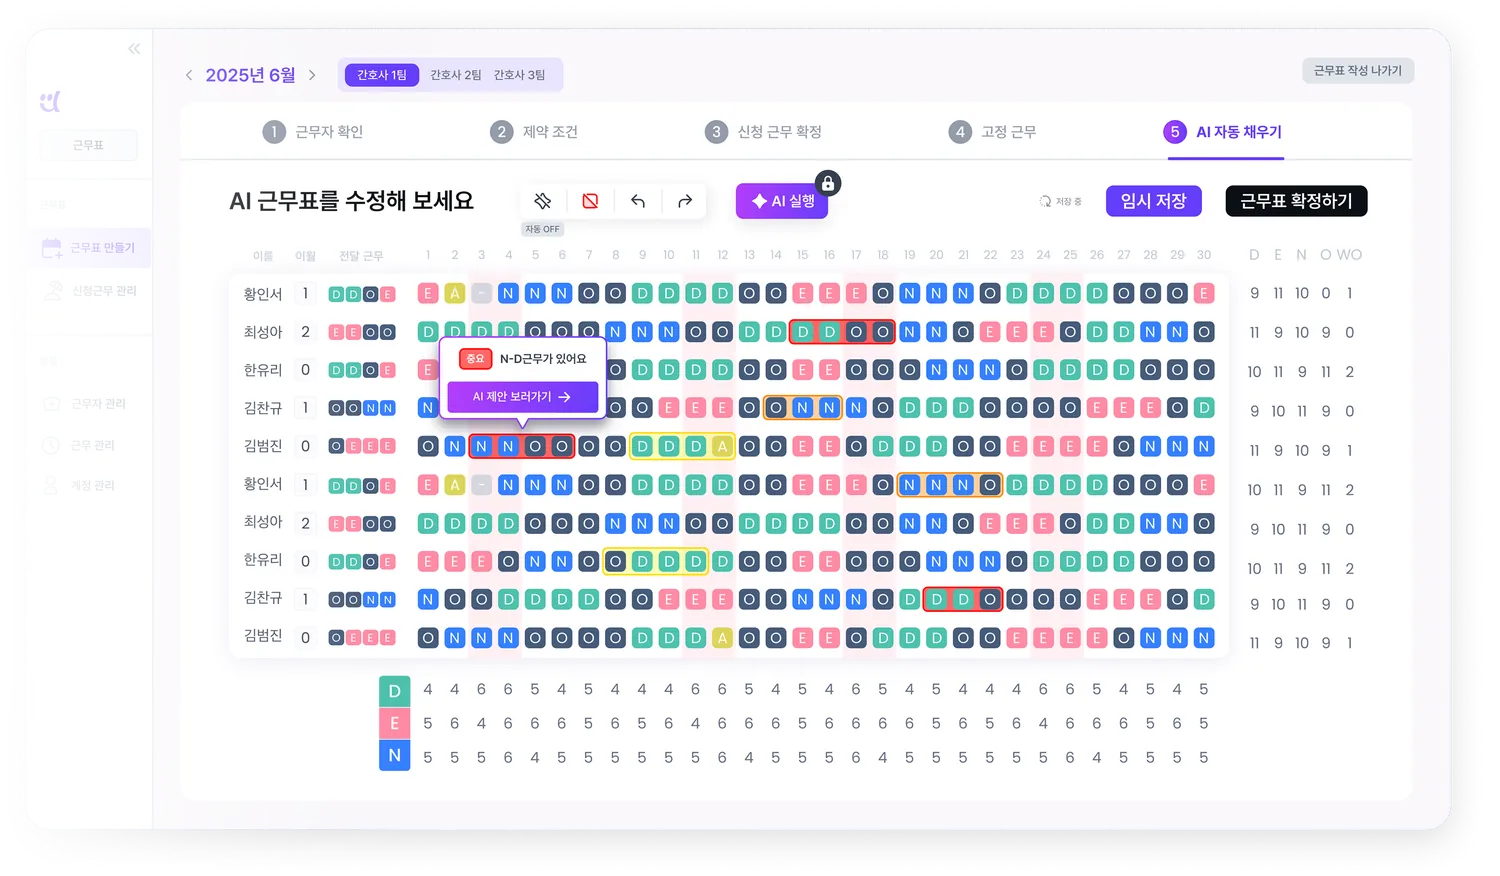The image size is (1500, 876).
Task: Collapse the sidebar with the double-chevron icon
Action: coord(134,49)
